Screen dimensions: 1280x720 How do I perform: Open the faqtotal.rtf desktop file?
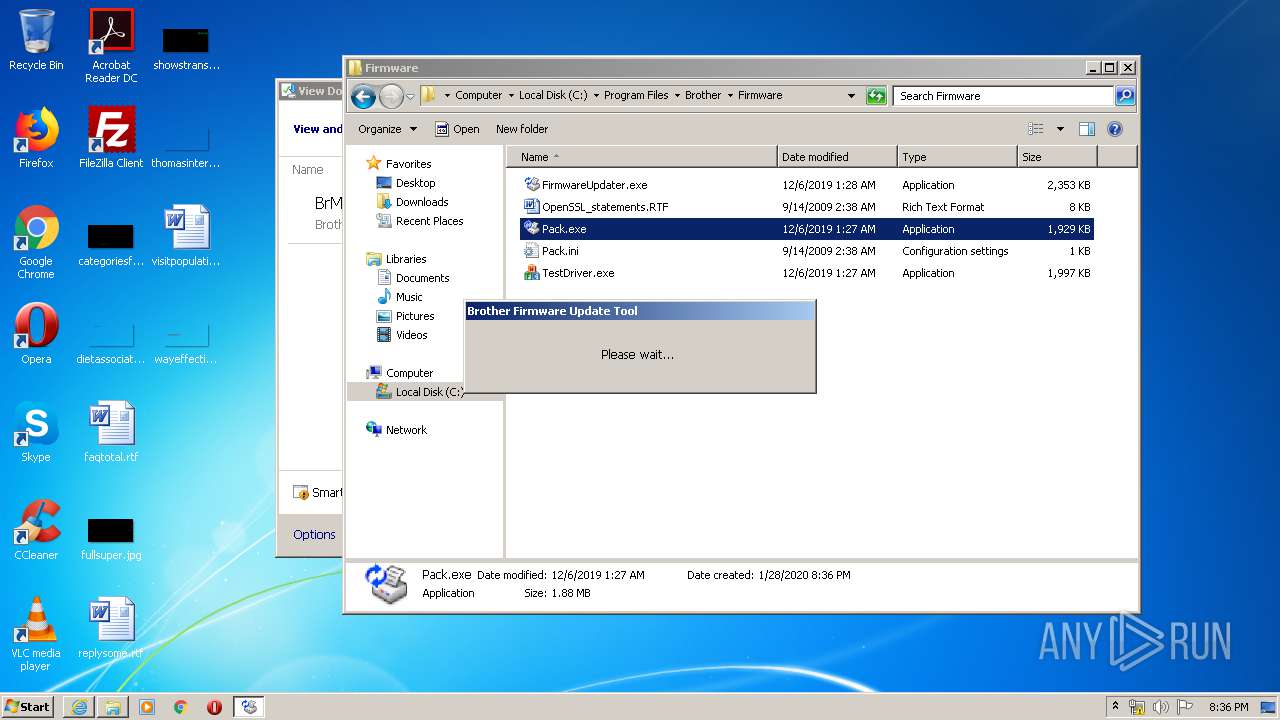click(x=111, y=432)
